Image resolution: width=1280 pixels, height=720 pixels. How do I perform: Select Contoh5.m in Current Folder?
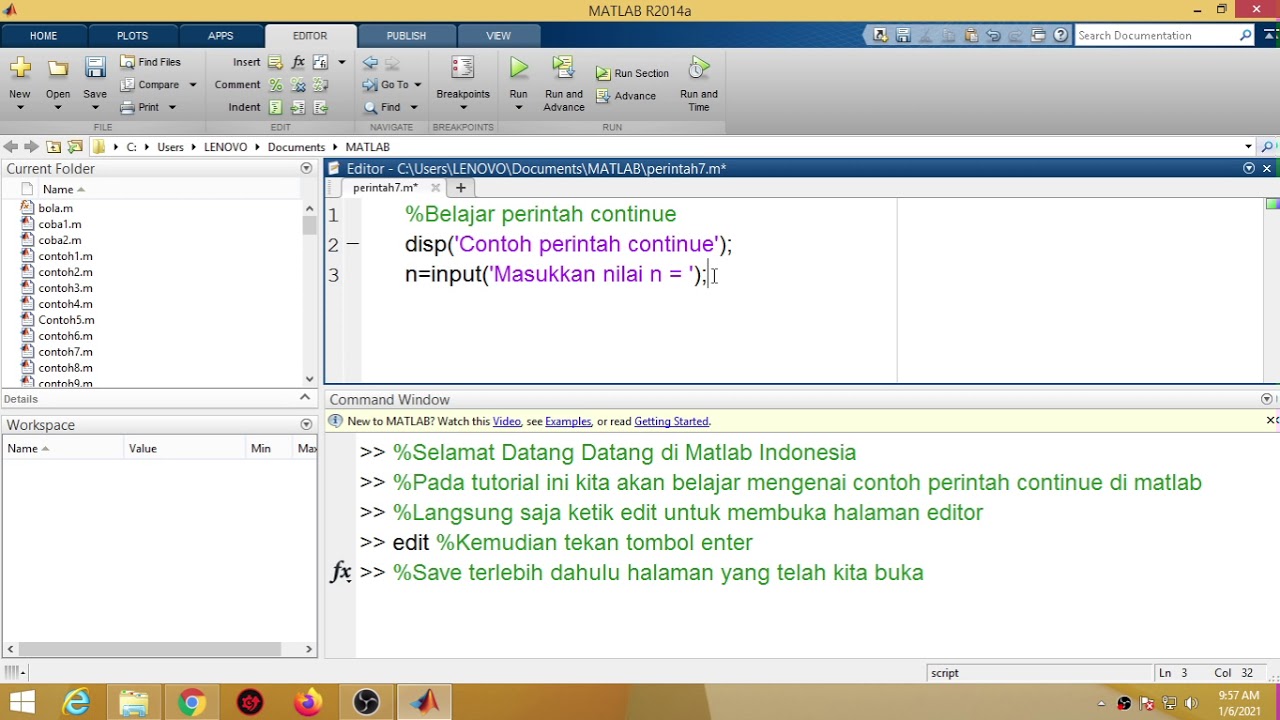pos(66,320)
